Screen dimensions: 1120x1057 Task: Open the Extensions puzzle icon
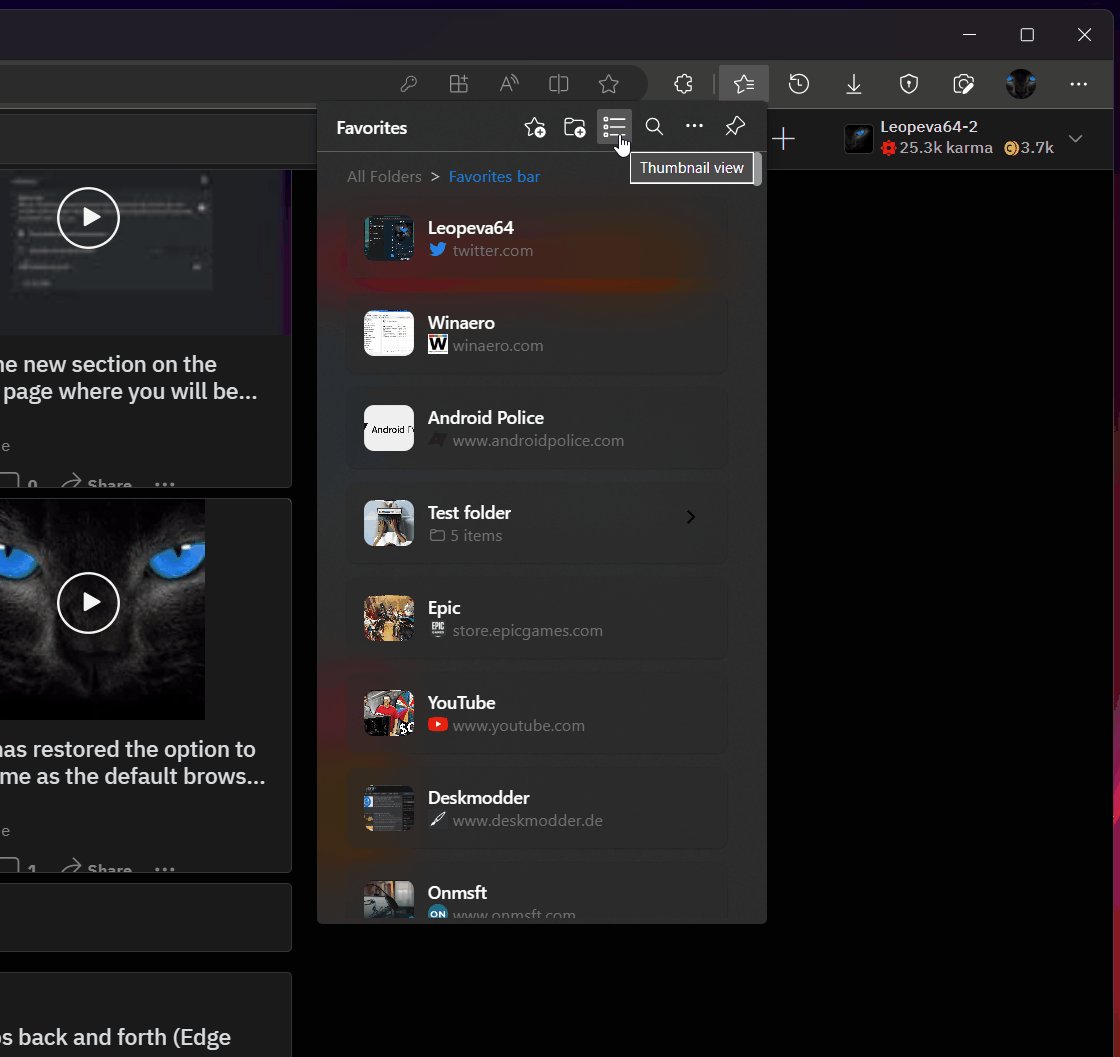tap(684, 84)
